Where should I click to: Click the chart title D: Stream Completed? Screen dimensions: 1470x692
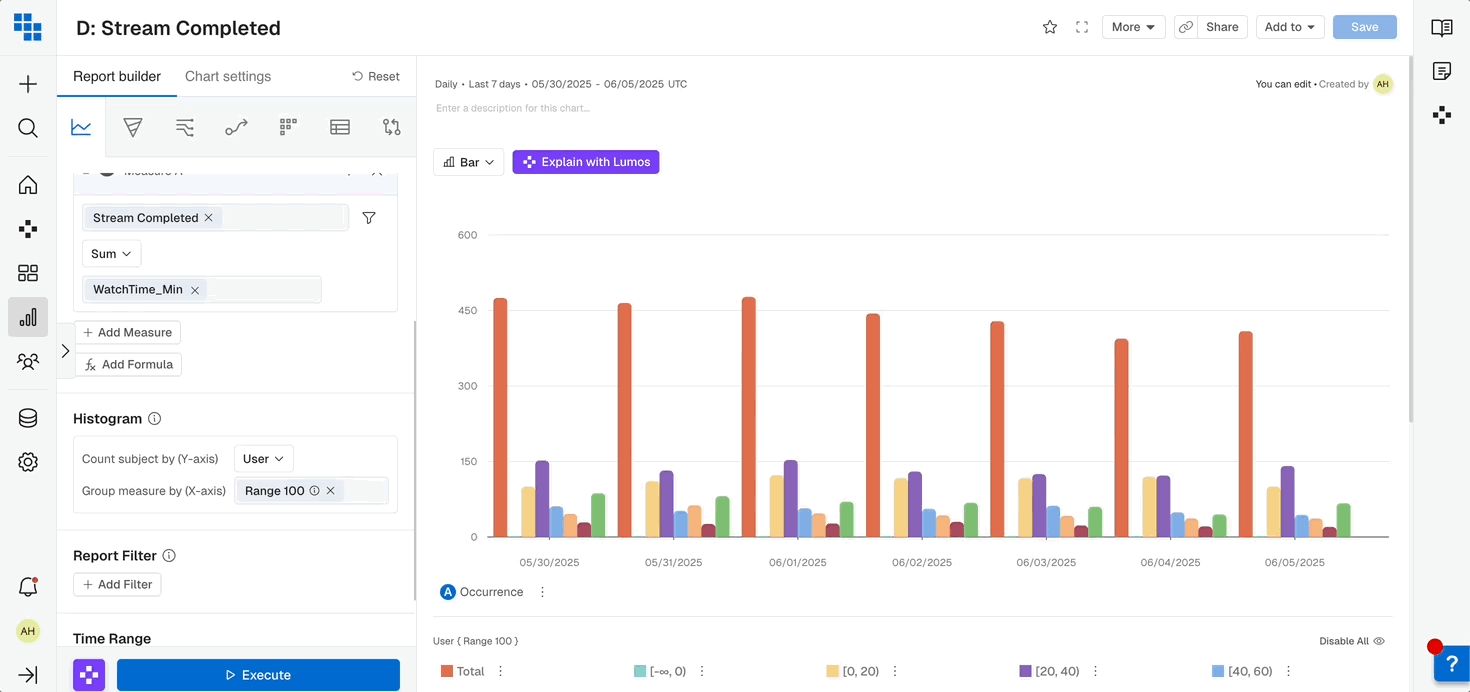tap(179, 28)
